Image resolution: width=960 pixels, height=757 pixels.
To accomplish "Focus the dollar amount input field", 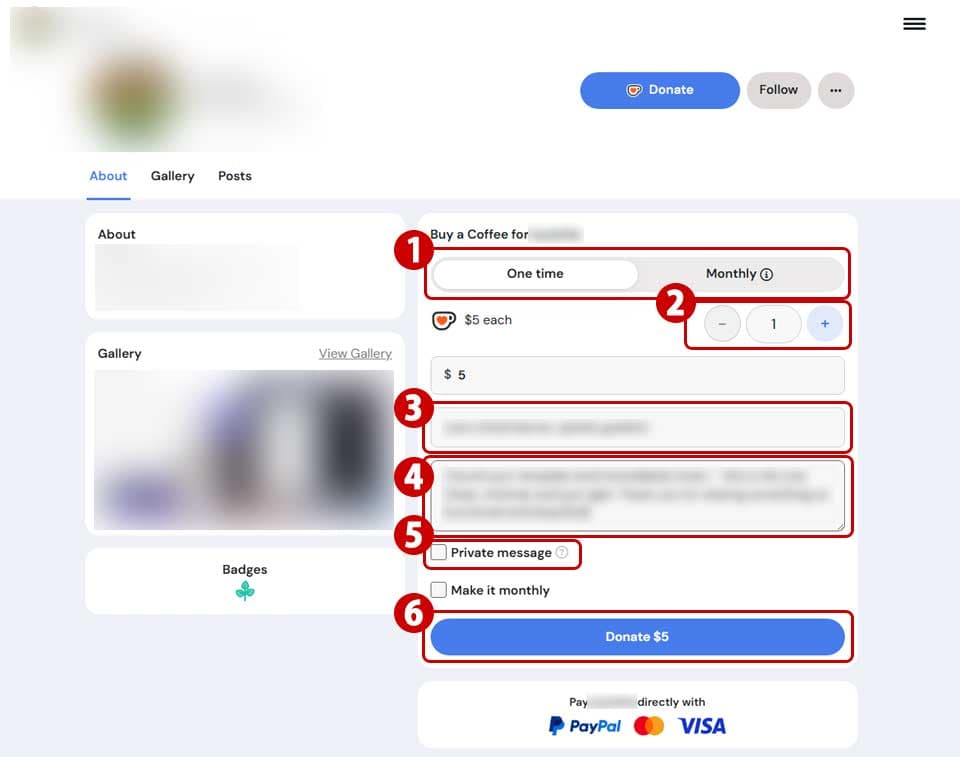I will tap(637, 375).
